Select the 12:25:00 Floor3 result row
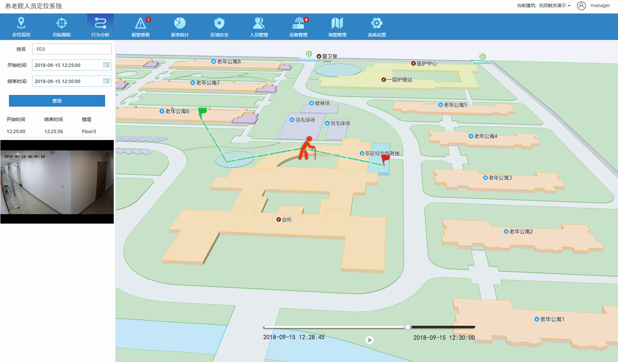 coord(57,131)
